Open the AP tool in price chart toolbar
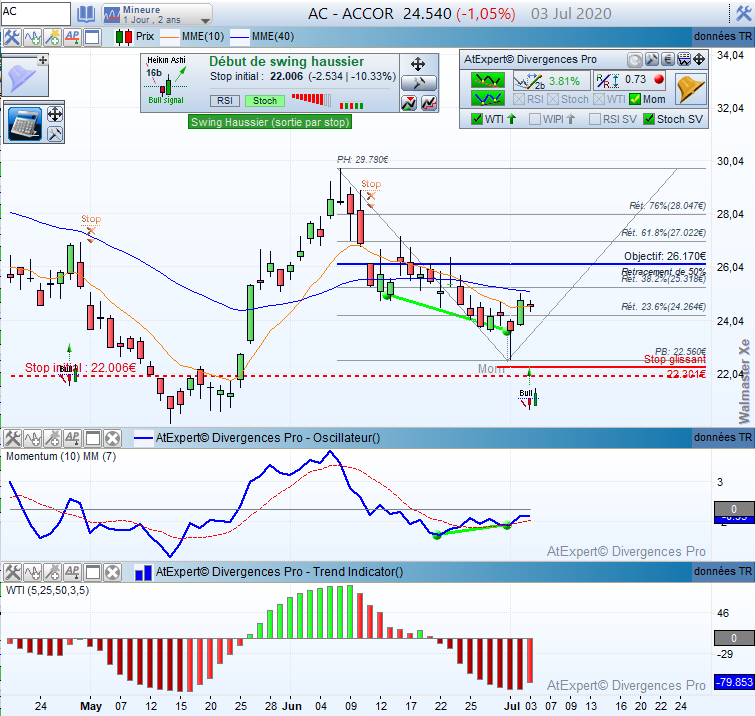Viewport: 755px width, 716px height. [x=72, y=37]
